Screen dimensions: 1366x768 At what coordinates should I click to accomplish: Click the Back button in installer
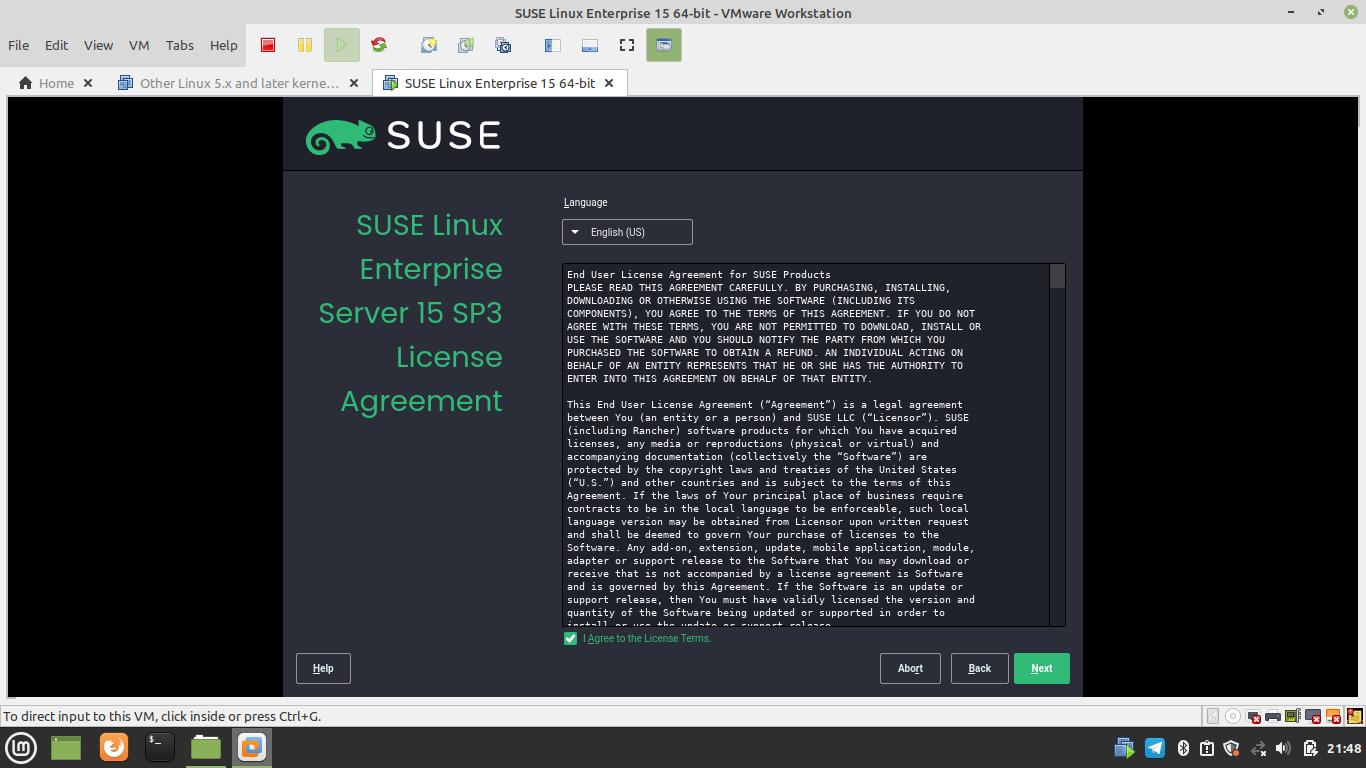pyautogui.click(x=980, y=668)
